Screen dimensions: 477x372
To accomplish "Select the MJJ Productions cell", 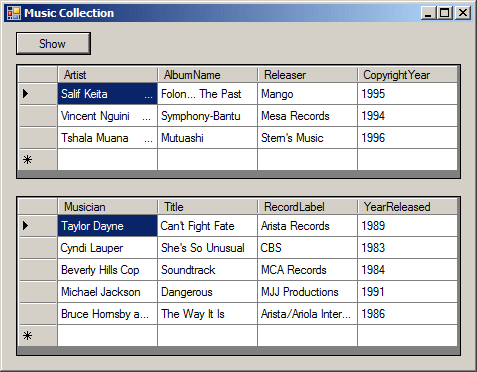I will tap(307, 292).
